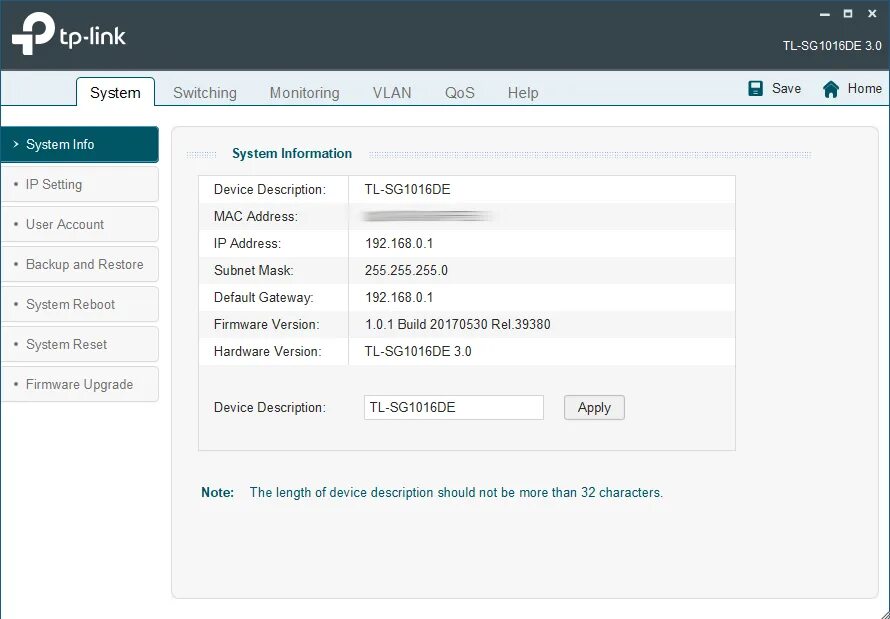Click the Save floppy disk icon
The image size is (890, 619).
tap(755, 89)
